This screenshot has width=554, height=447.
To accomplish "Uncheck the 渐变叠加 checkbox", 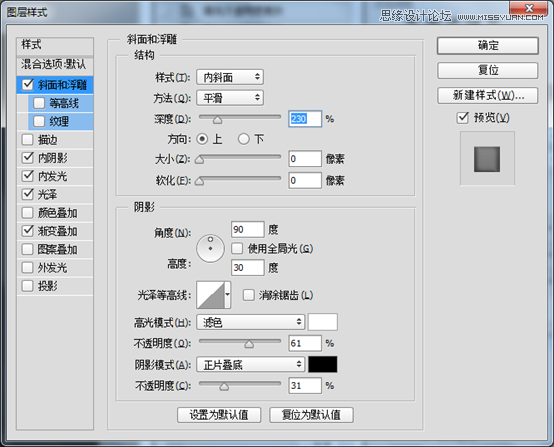I will [28, 231].
